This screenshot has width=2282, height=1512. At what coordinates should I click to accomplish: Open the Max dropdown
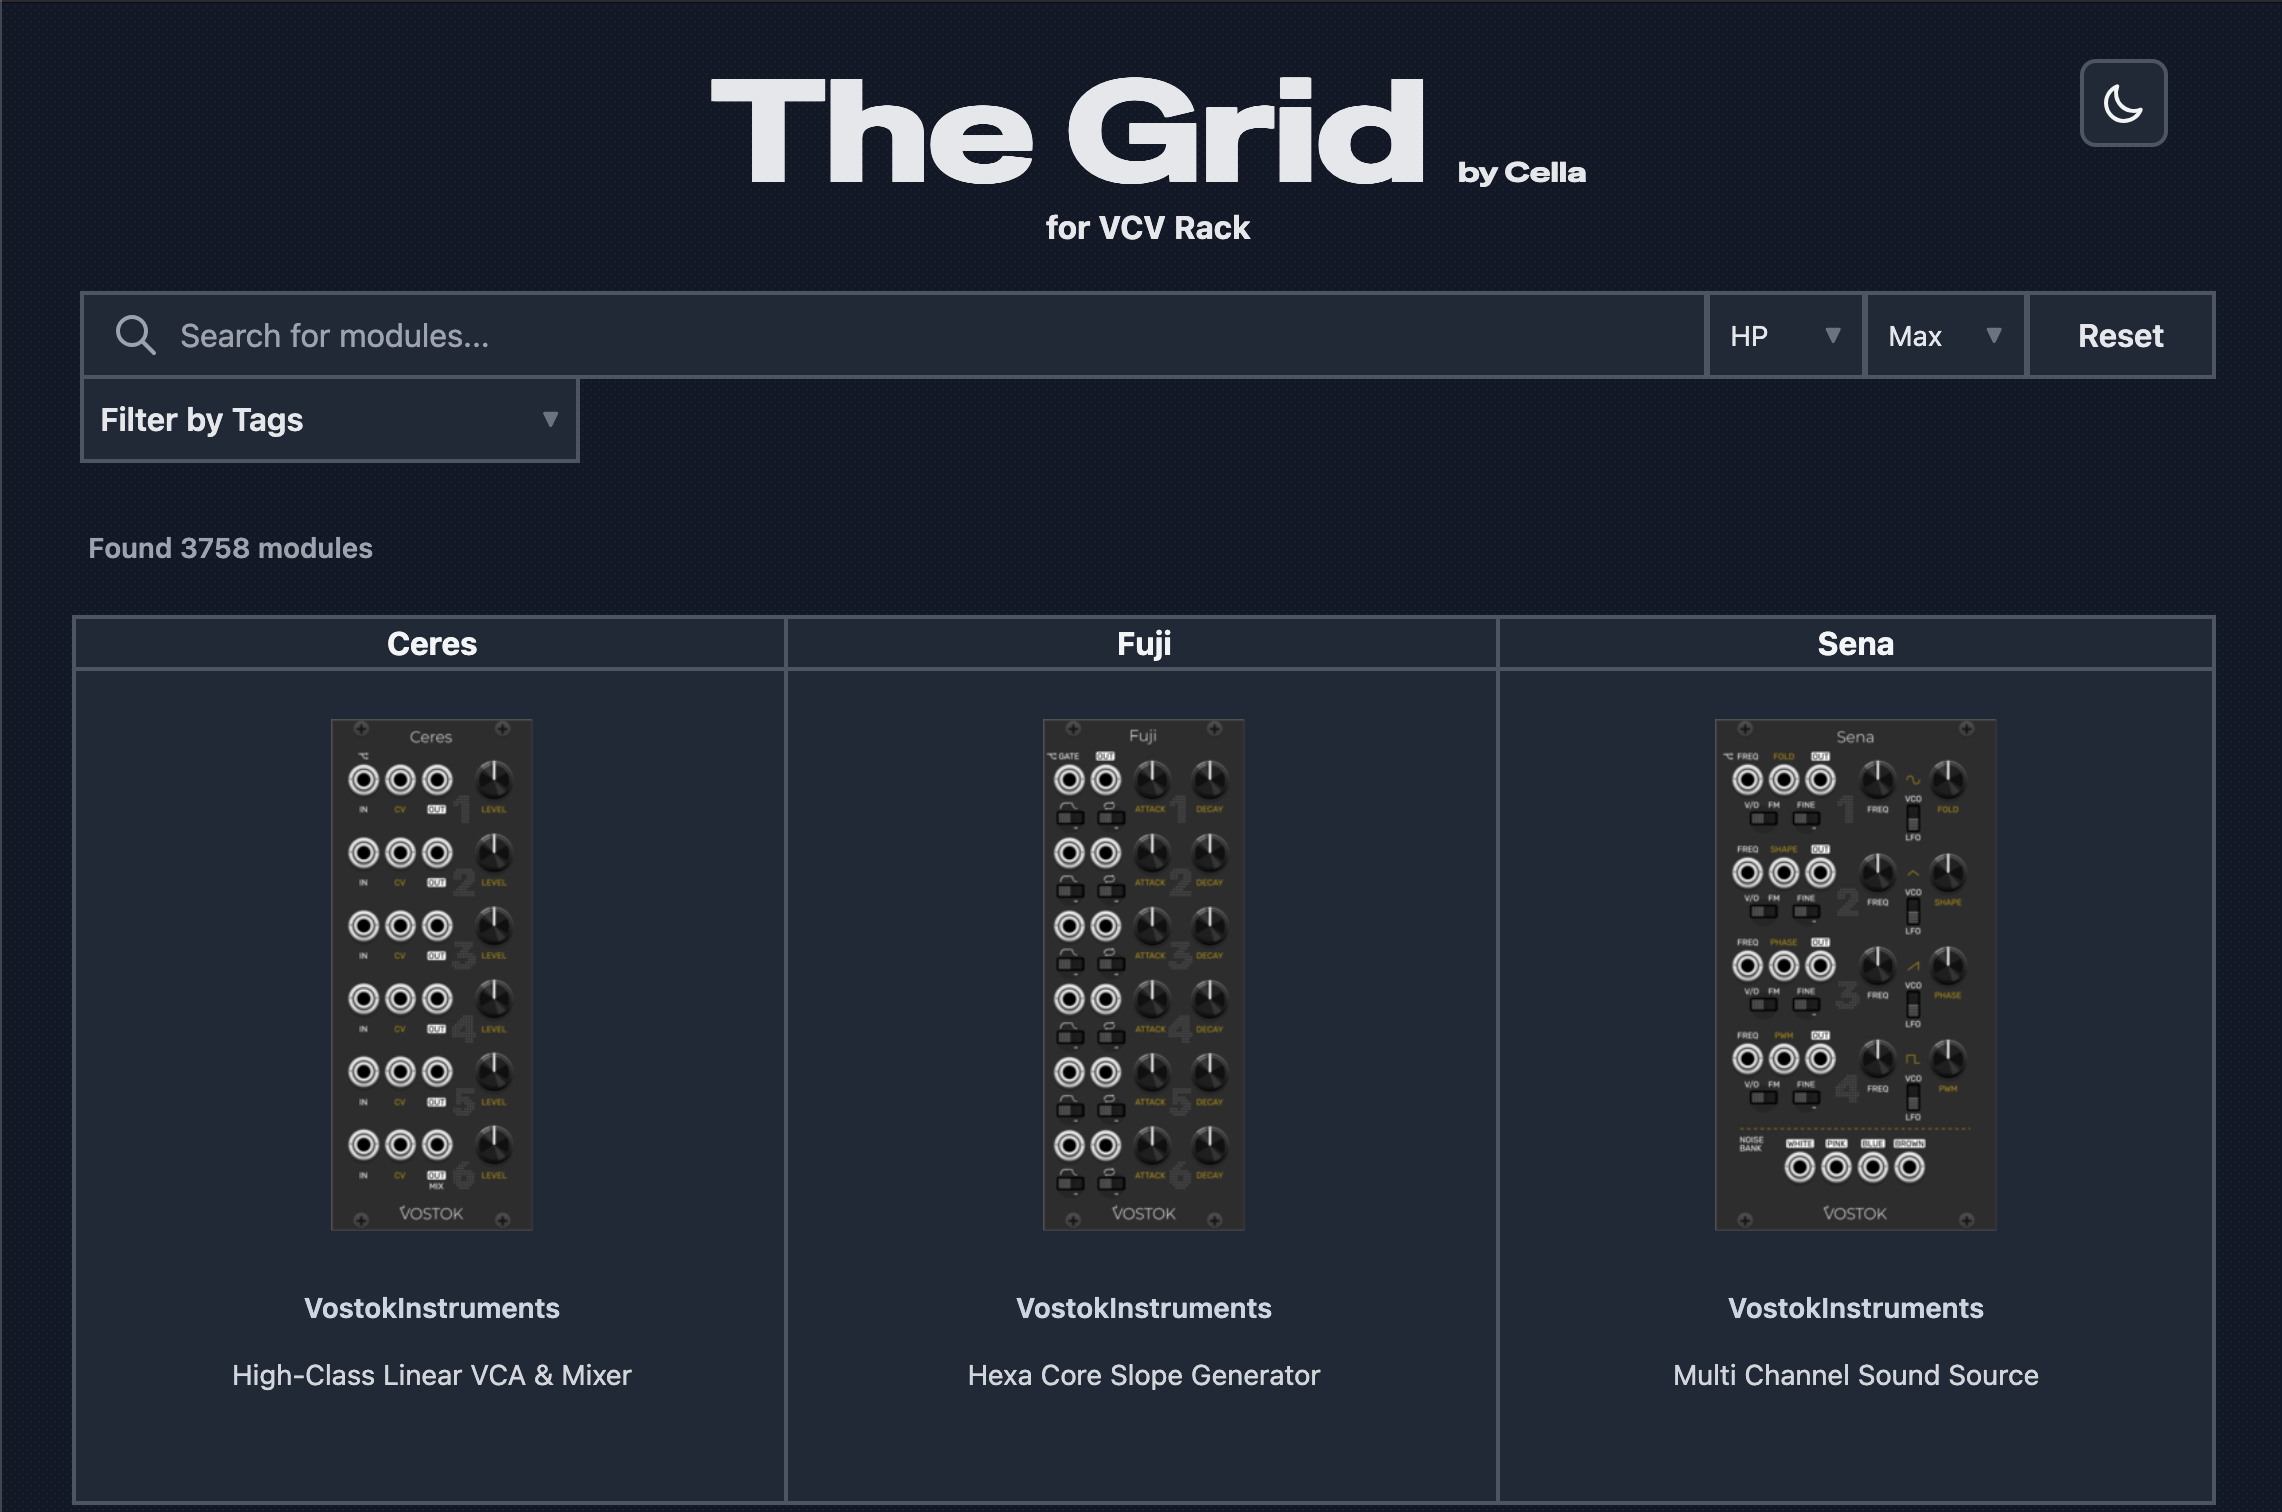tap(1944, 336)
